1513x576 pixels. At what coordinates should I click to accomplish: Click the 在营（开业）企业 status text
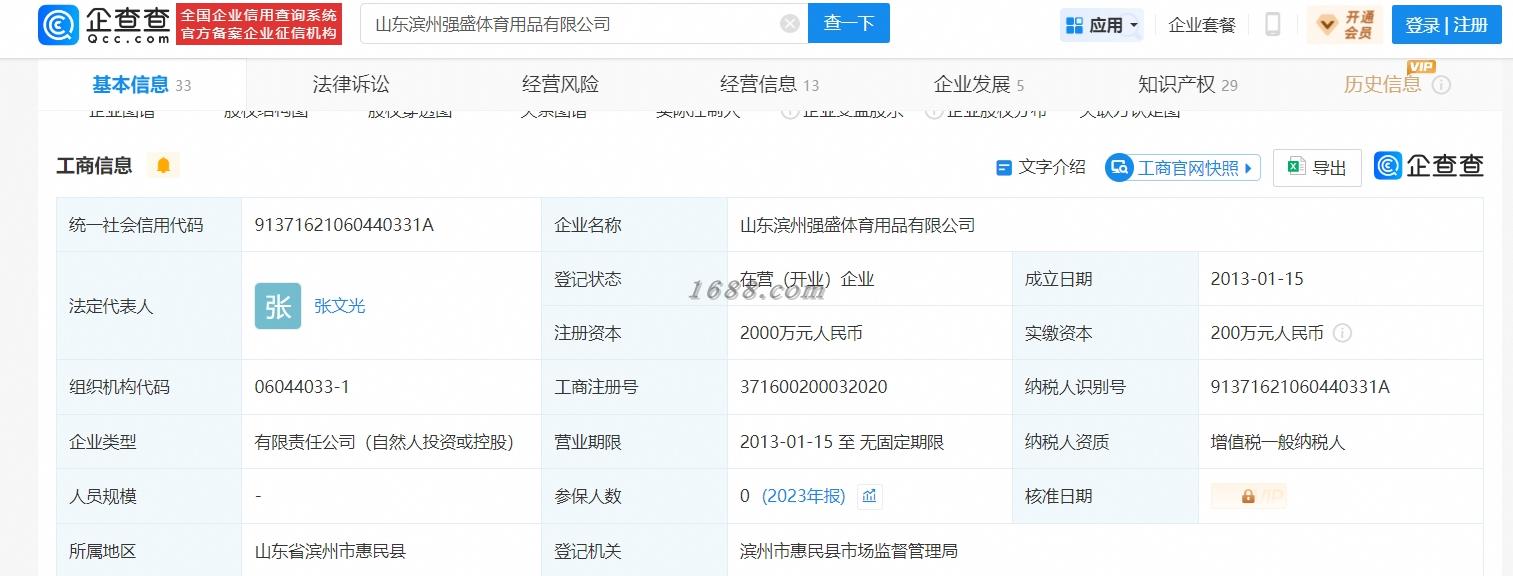pos(807,279)
